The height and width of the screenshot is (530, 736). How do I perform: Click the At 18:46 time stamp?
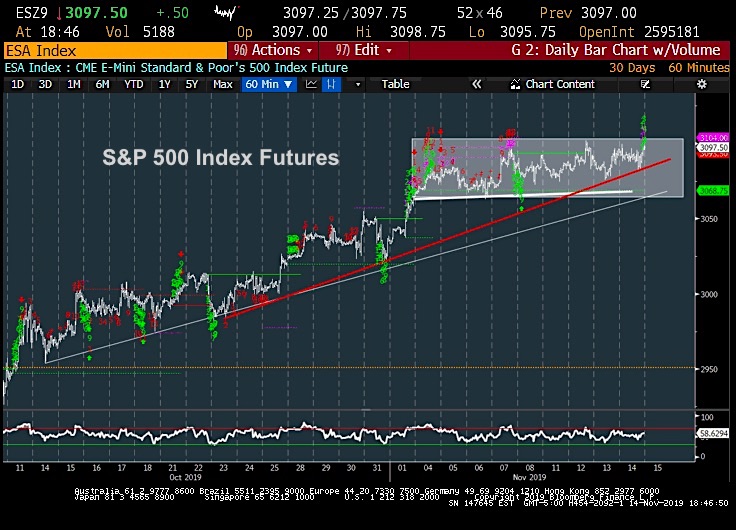coord(47,32)
